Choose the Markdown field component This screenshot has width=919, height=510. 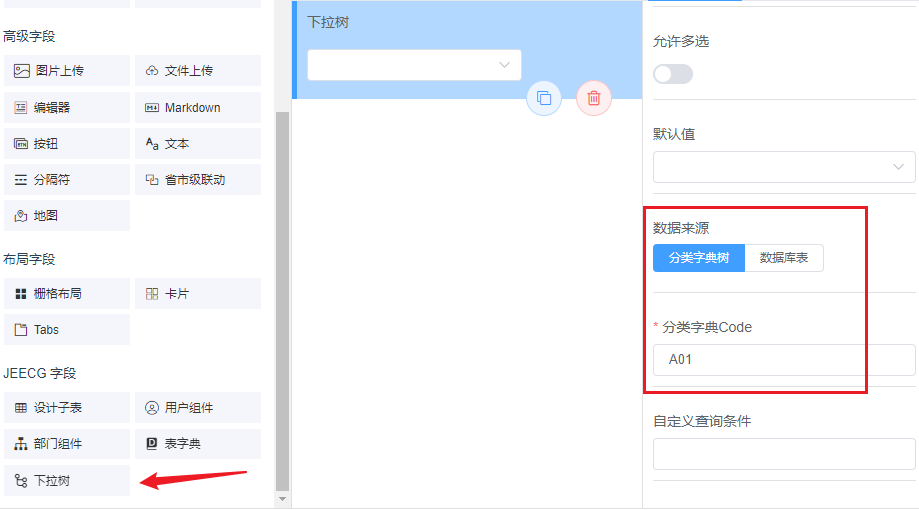point(198,107)
